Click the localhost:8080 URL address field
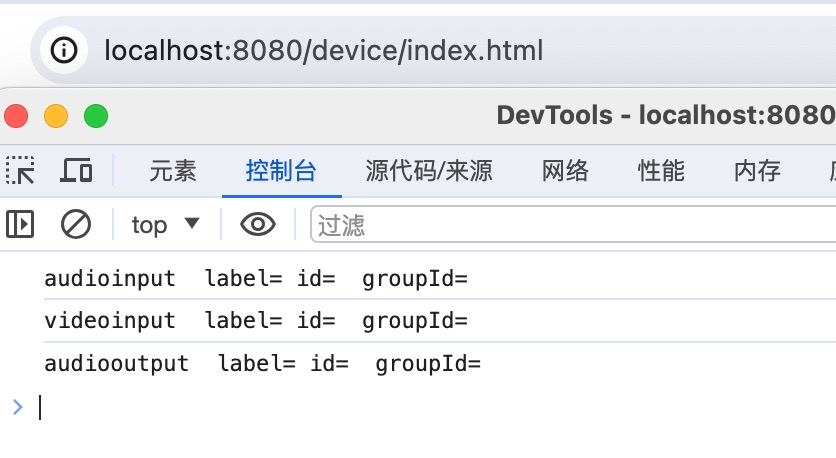 (324, 50)
